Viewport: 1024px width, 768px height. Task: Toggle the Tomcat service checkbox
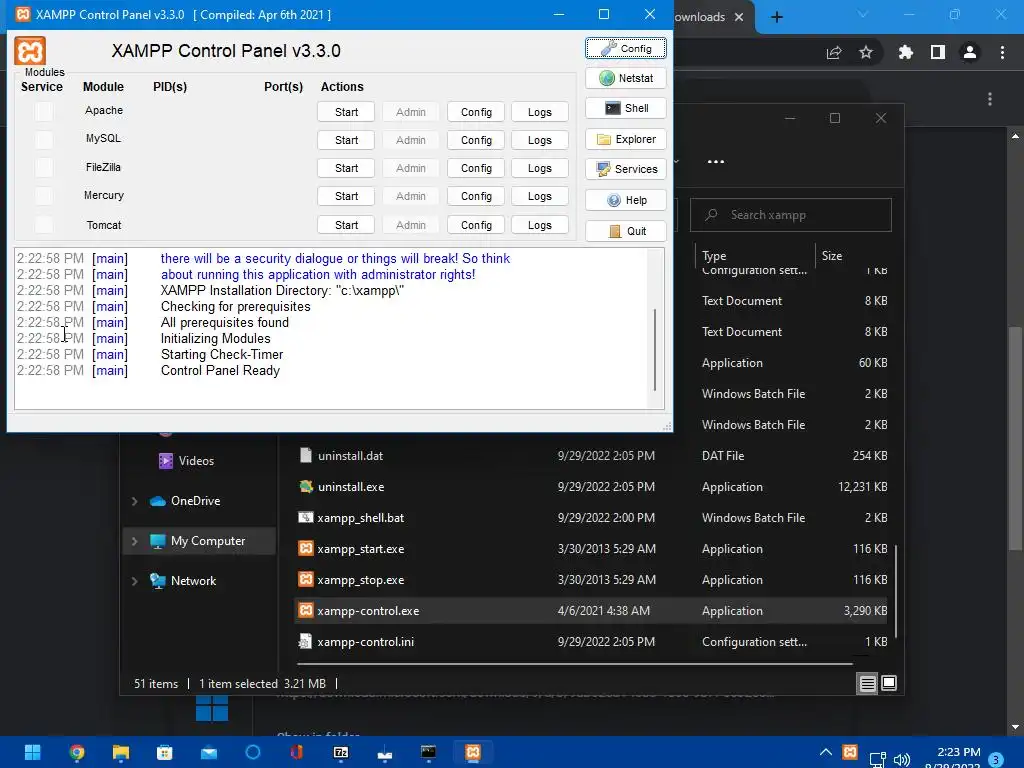[x=44, y=225]
